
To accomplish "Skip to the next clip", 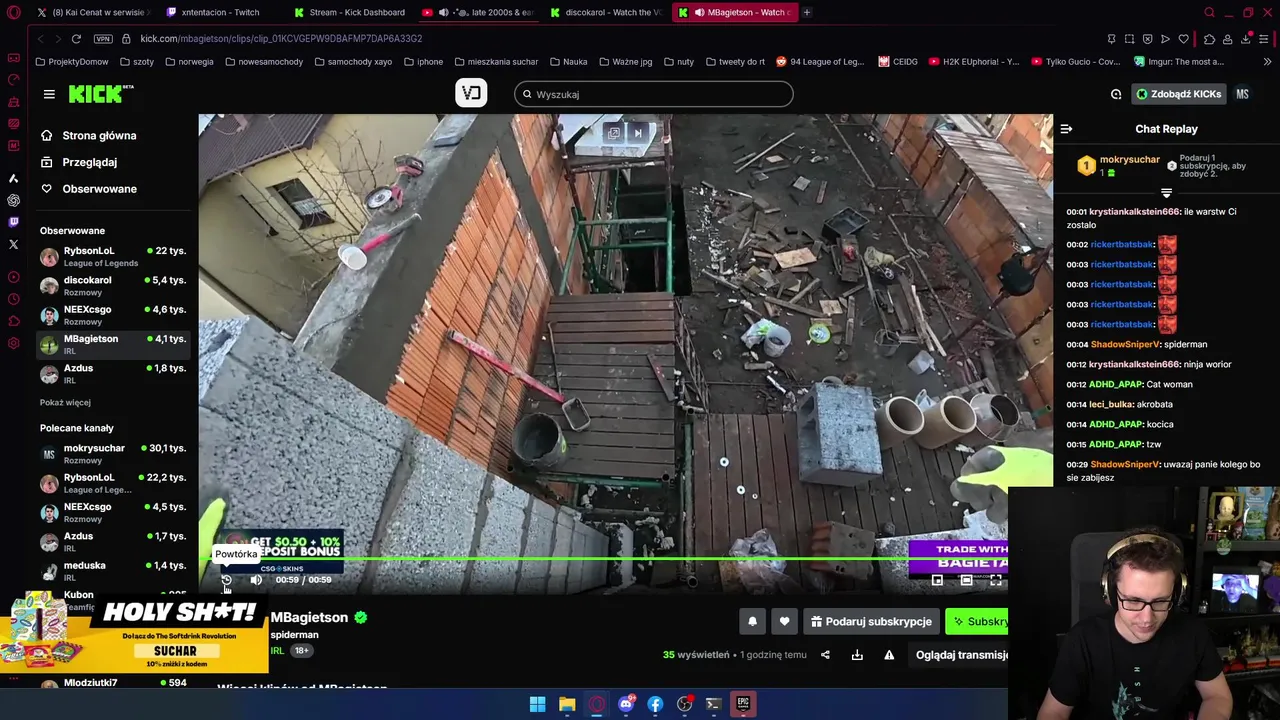I will click(x=638, y=132).
